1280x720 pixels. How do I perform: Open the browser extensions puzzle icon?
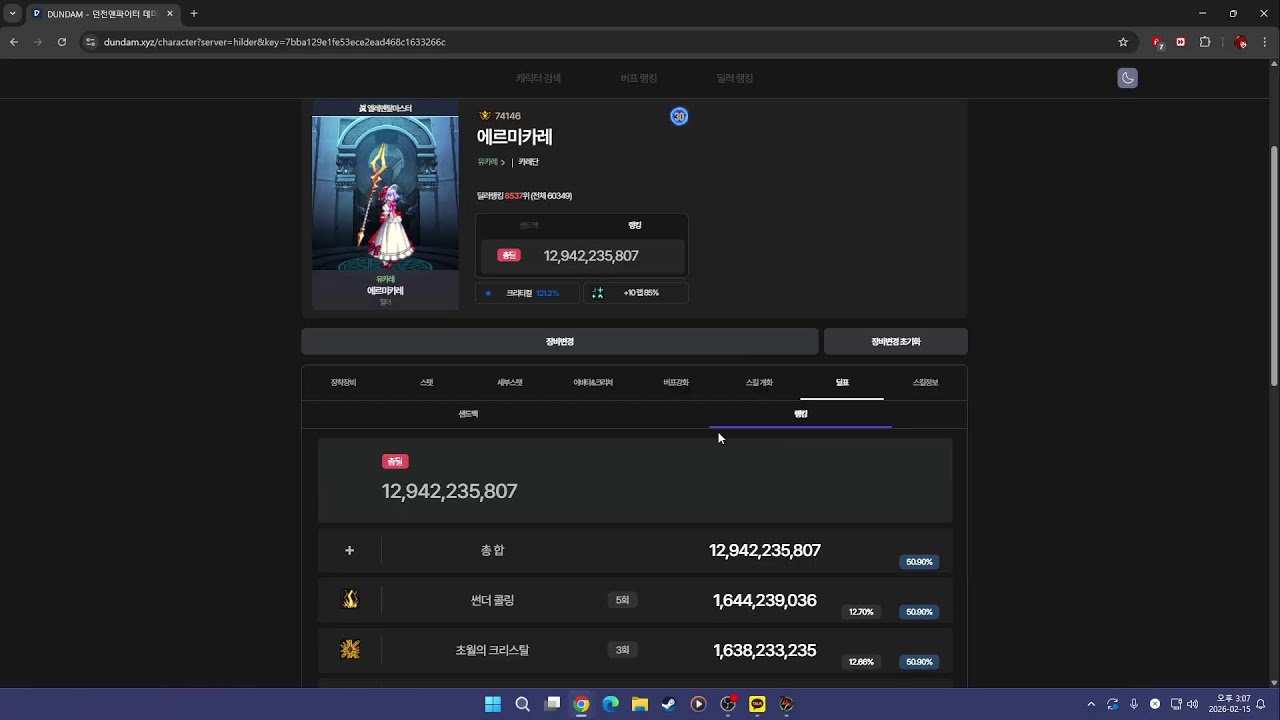1205,42
